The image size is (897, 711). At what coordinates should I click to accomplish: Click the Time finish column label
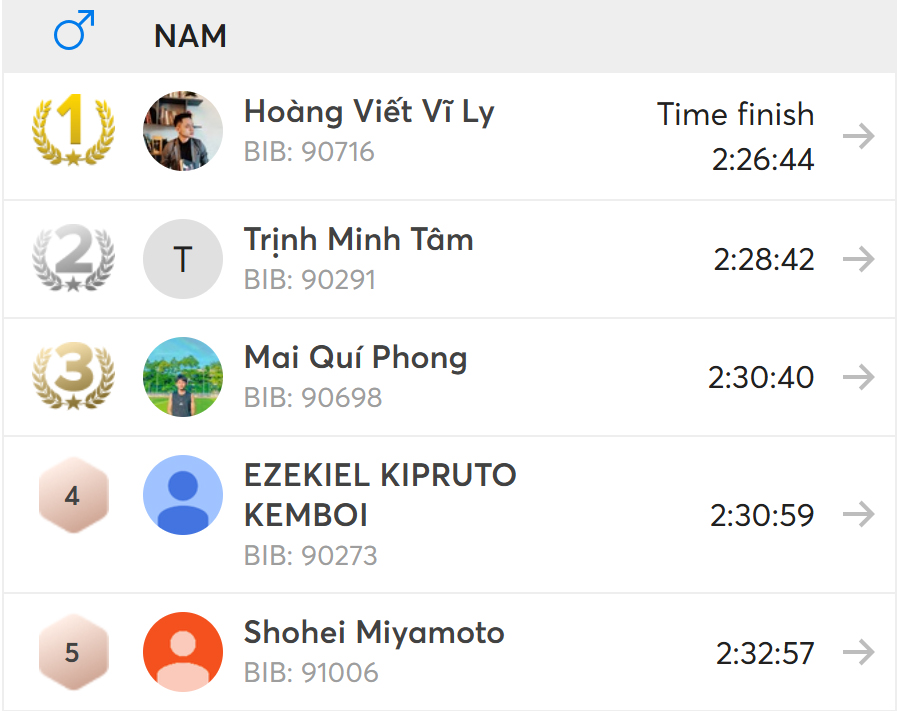tap(735, 114)
